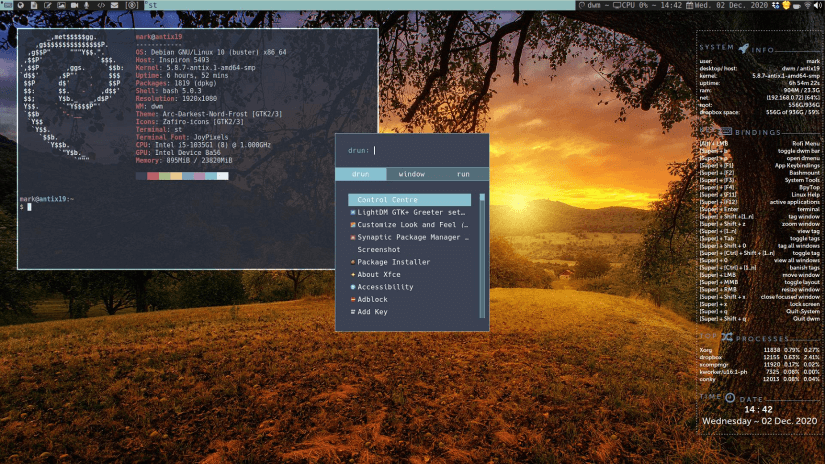Viewport: 825px width, 464px height.
Task: Click the green color block in neofetch
Action: (165, 176)
